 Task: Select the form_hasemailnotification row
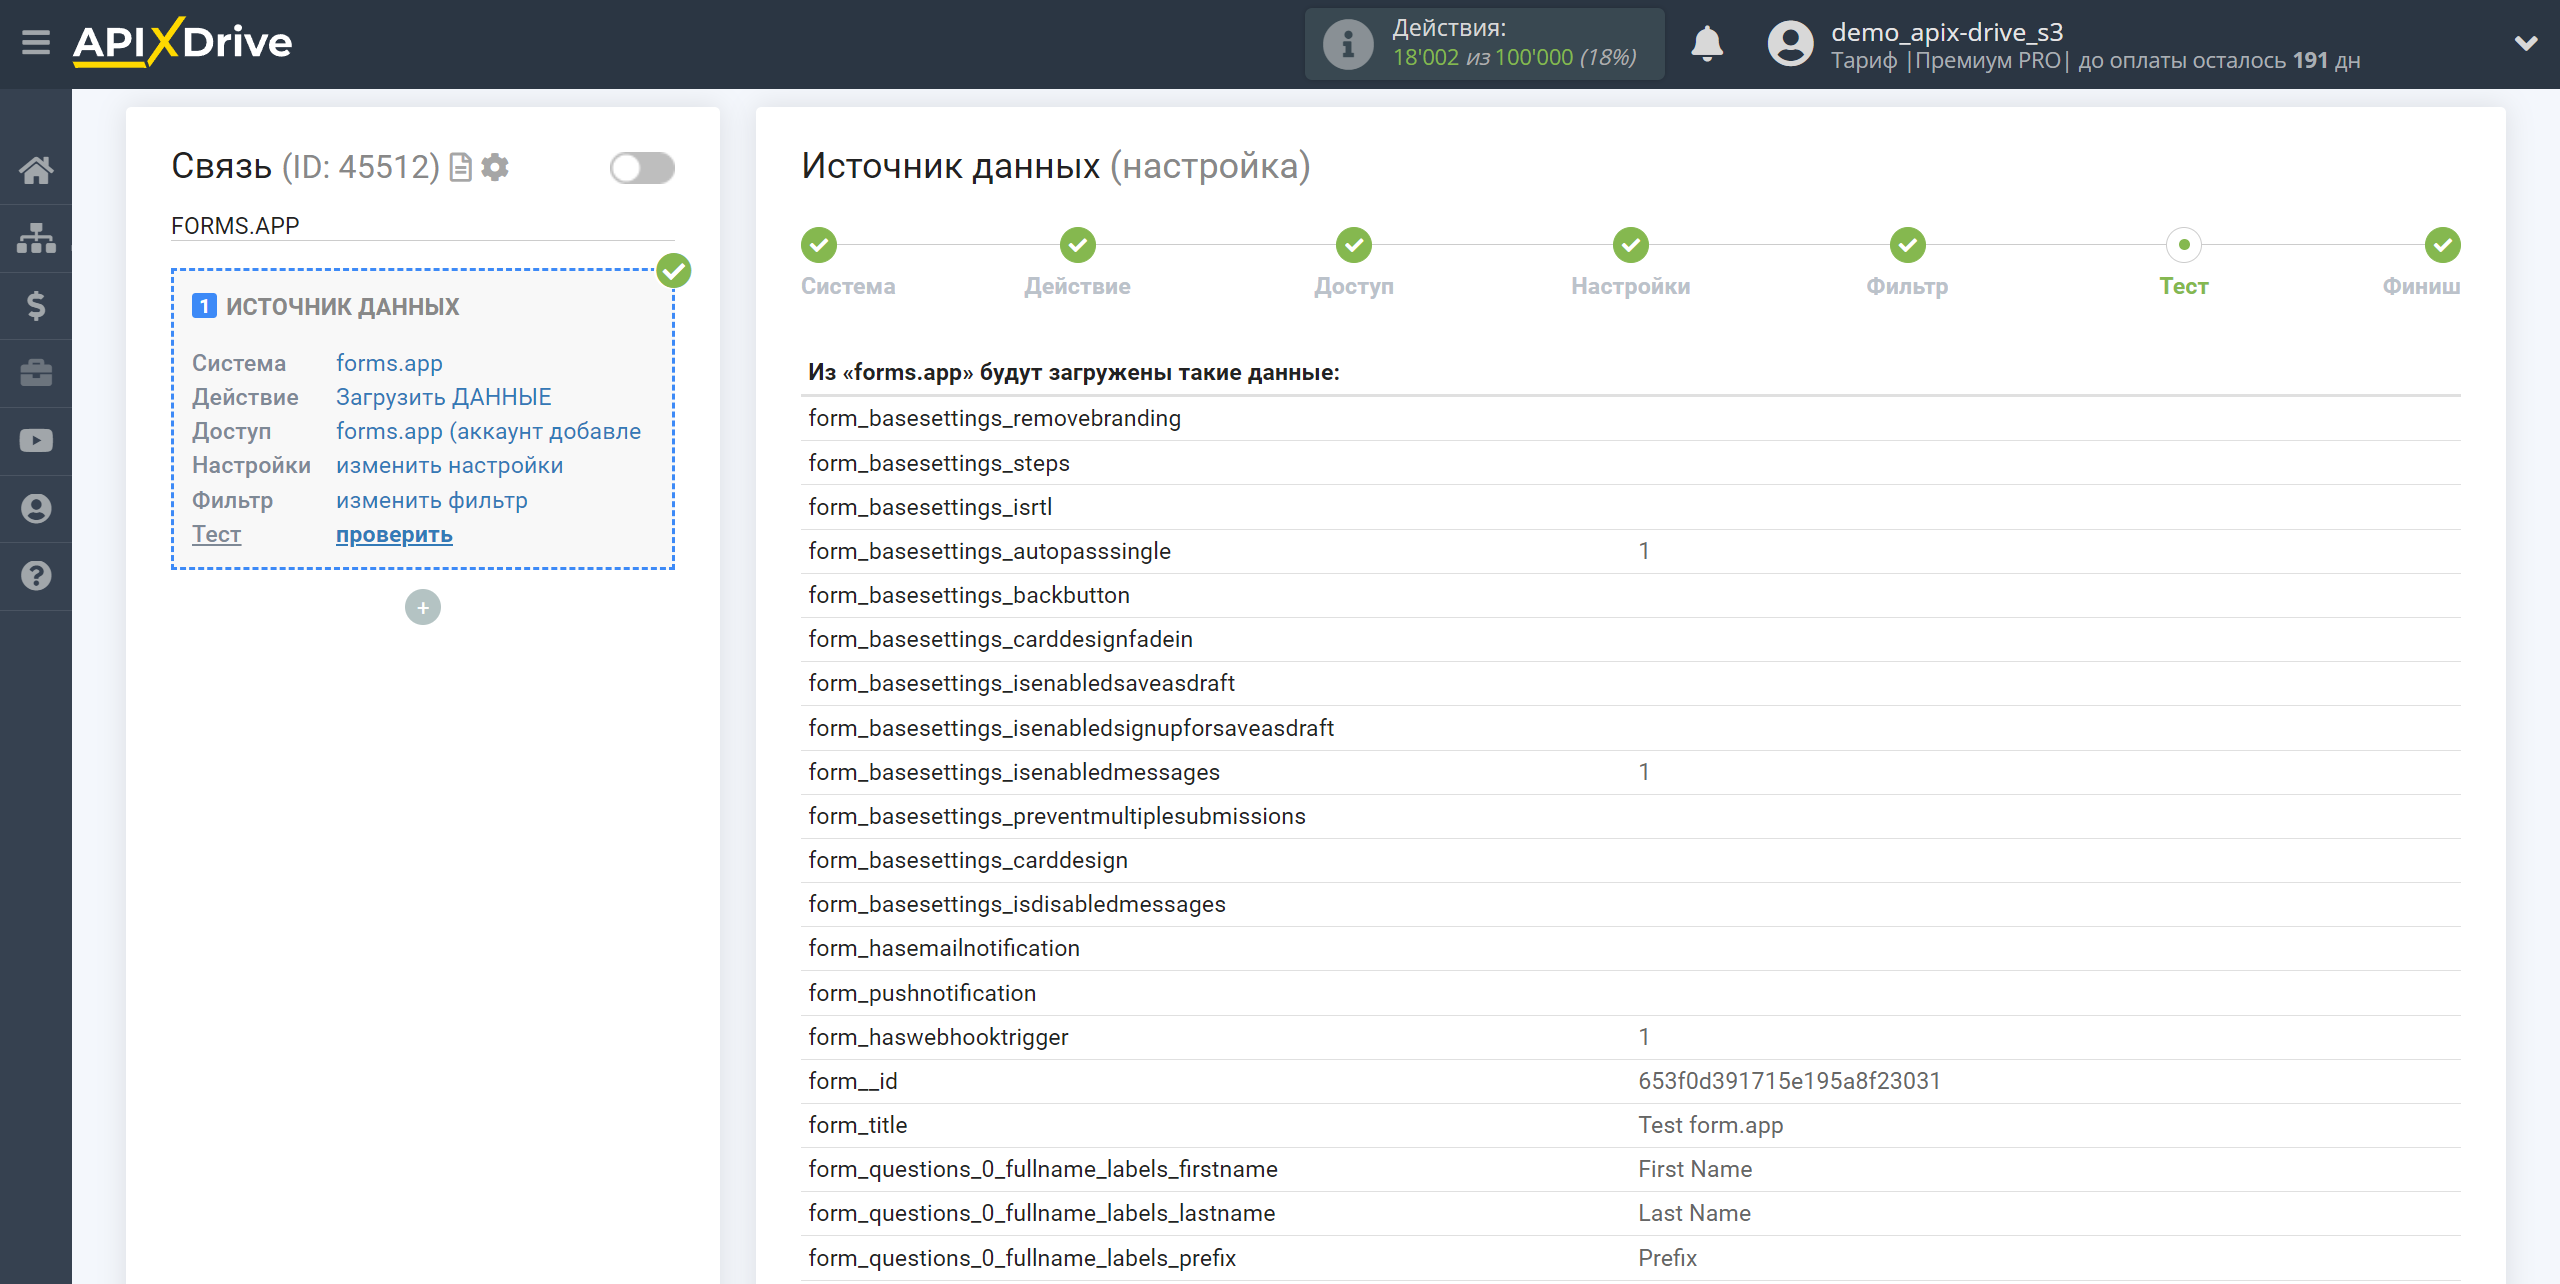(1630, 948)
